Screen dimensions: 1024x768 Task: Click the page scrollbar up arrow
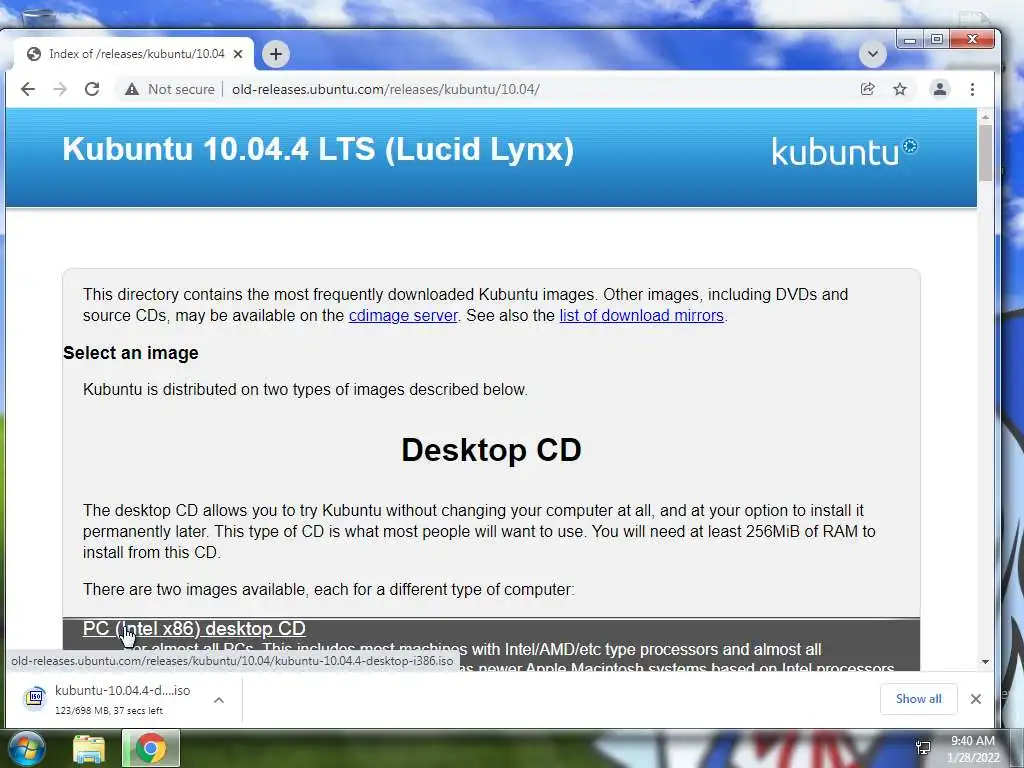pyautogui.click(x=985, y=117)
